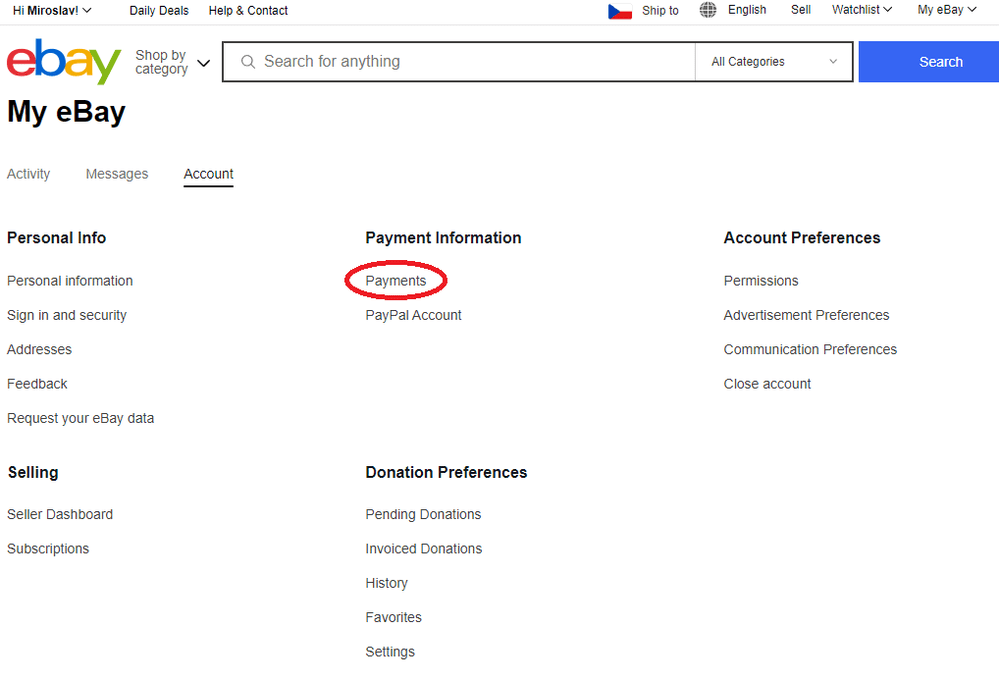Switch to the Messages tab
The image size is (999, 677).
click(117, 174)
